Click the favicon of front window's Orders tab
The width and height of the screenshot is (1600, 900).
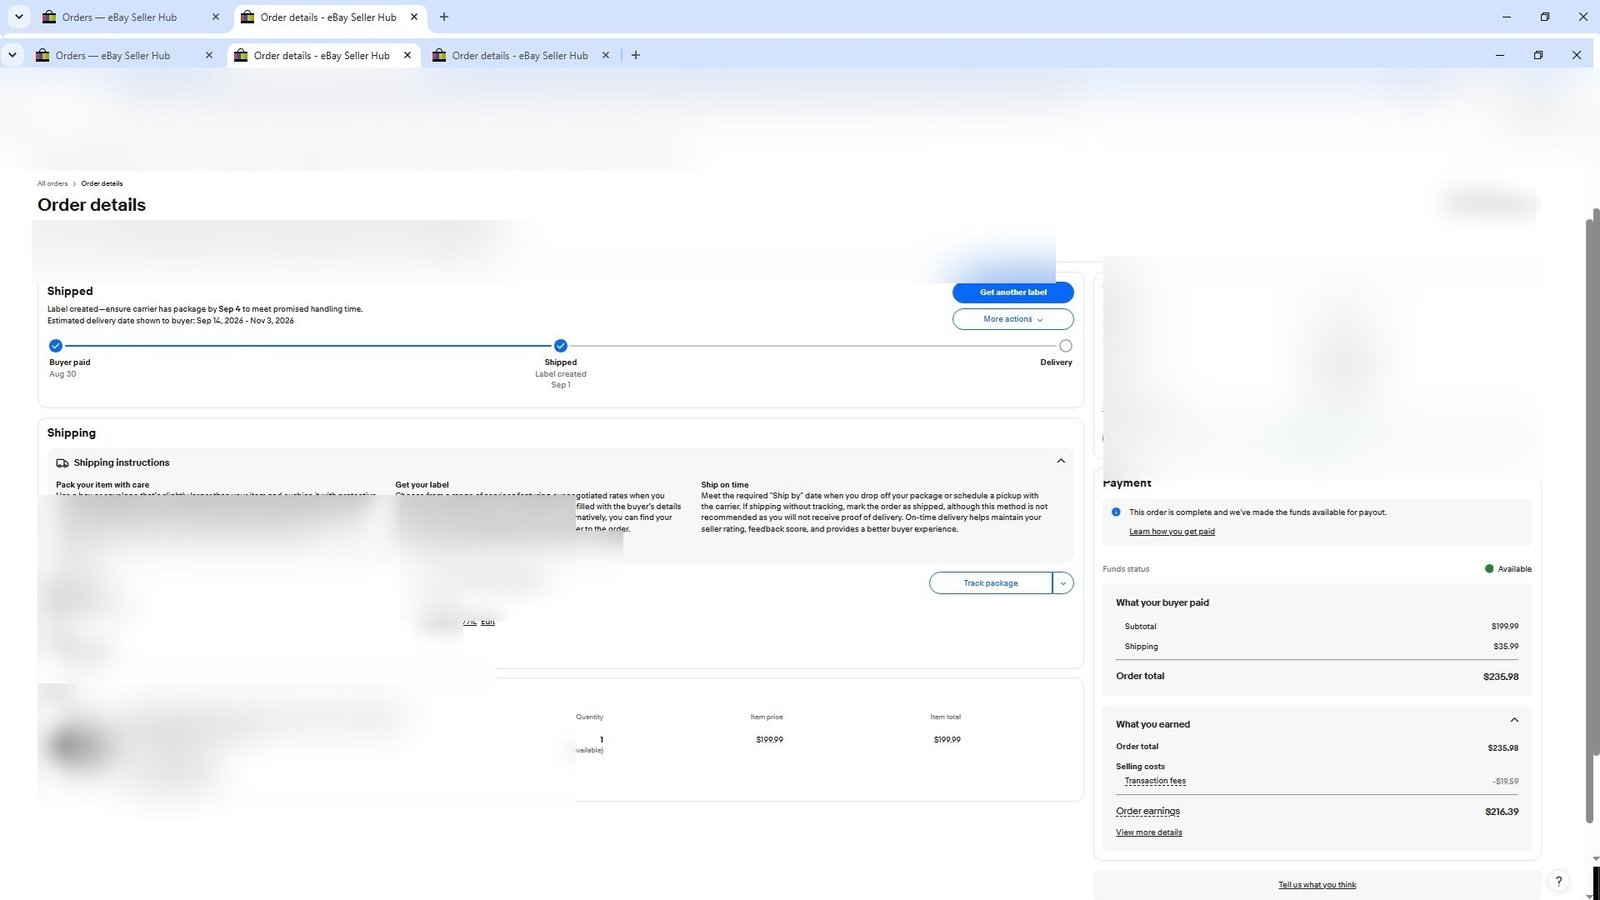43,56
